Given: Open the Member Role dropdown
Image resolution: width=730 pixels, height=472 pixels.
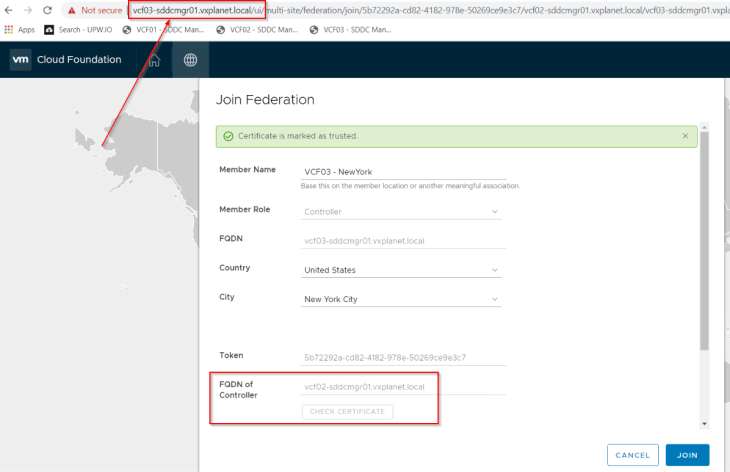Looking at the screenshot, I should pyautogui.click(x=401, y=212).
